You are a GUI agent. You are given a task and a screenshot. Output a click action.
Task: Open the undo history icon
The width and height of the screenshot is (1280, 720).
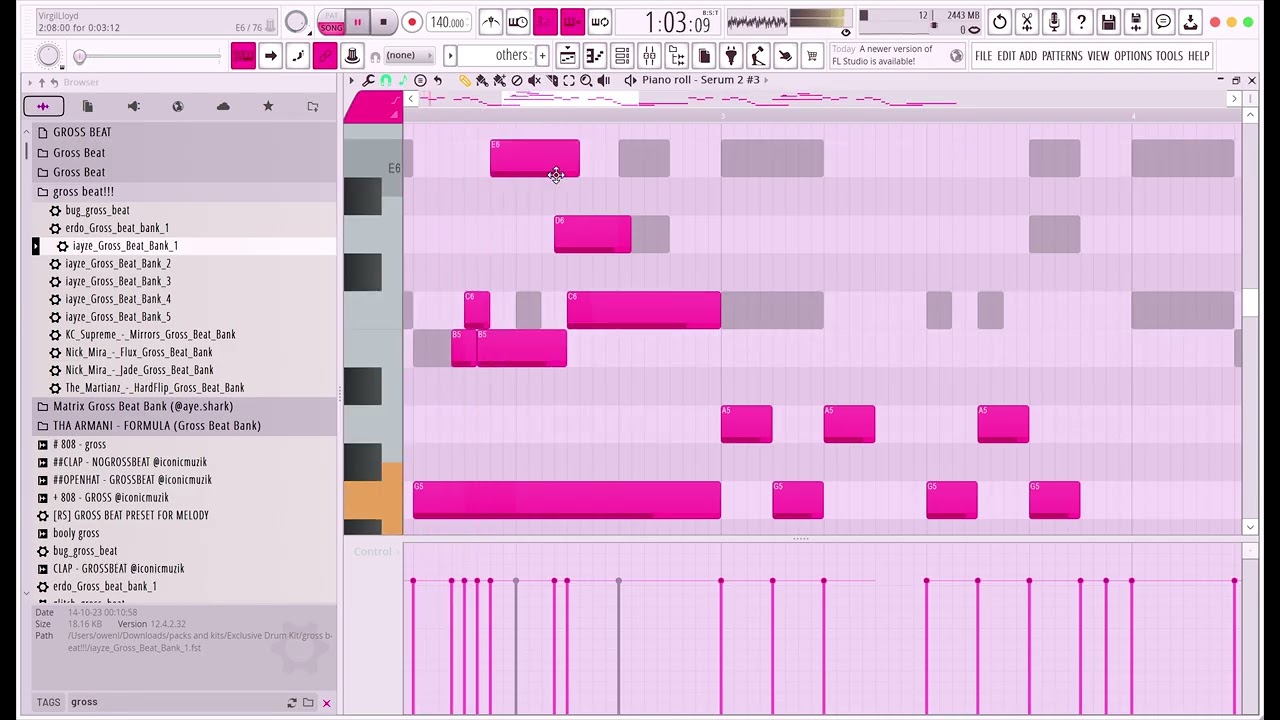tap(1000, 22)
